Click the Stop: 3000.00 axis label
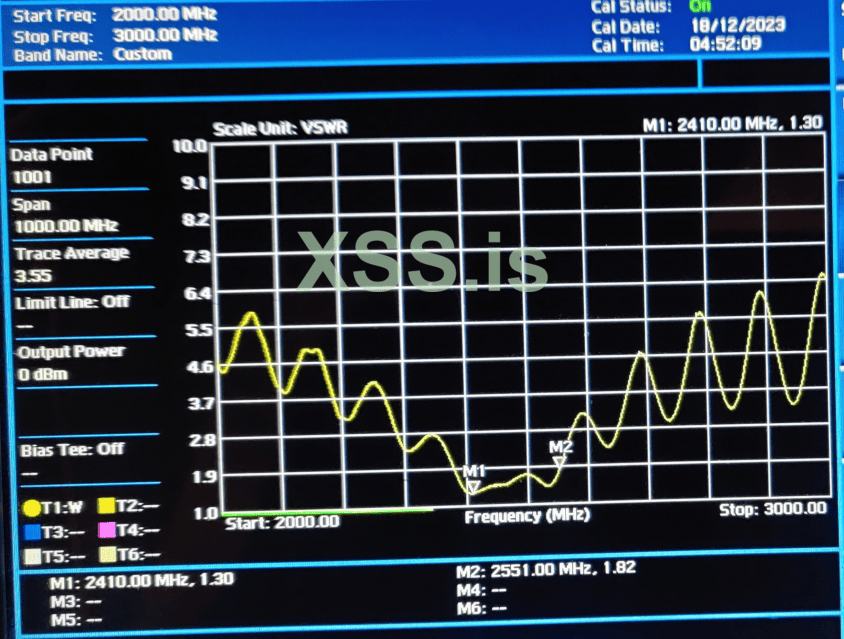The image size is (844, 639). [x=772, y=509]
